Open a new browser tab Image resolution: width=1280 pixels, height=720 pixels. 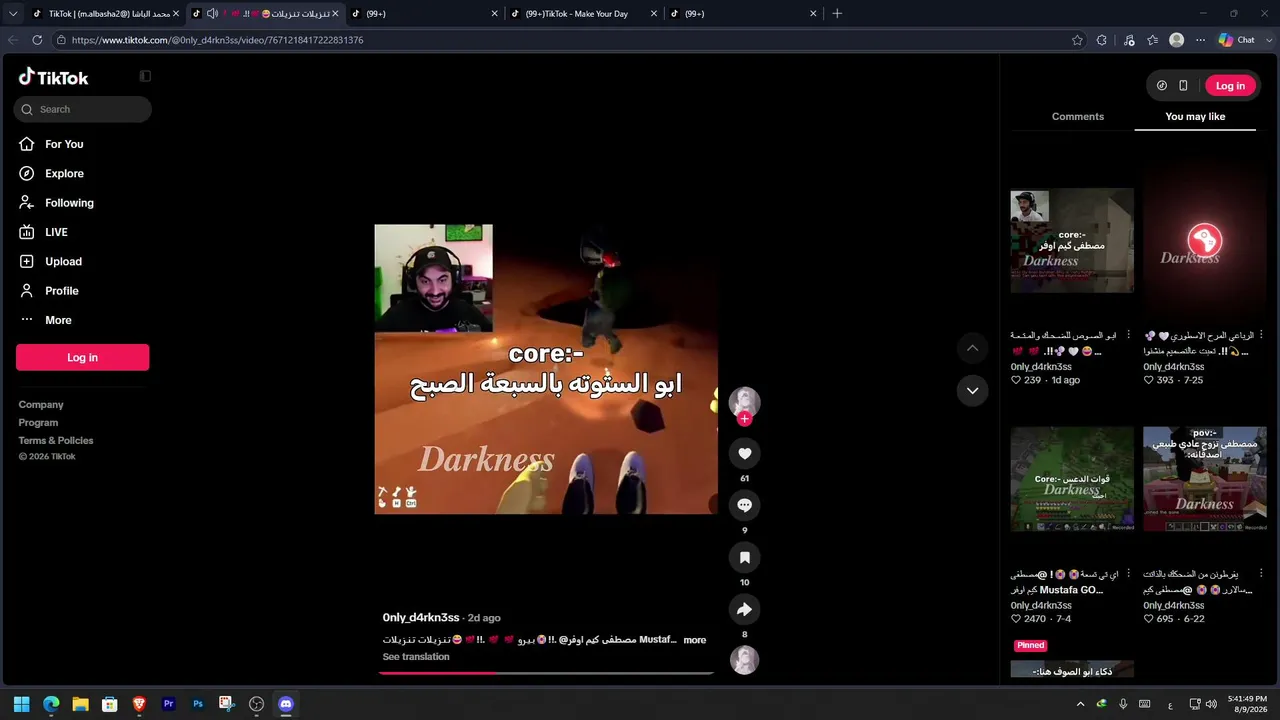(837, 14)
